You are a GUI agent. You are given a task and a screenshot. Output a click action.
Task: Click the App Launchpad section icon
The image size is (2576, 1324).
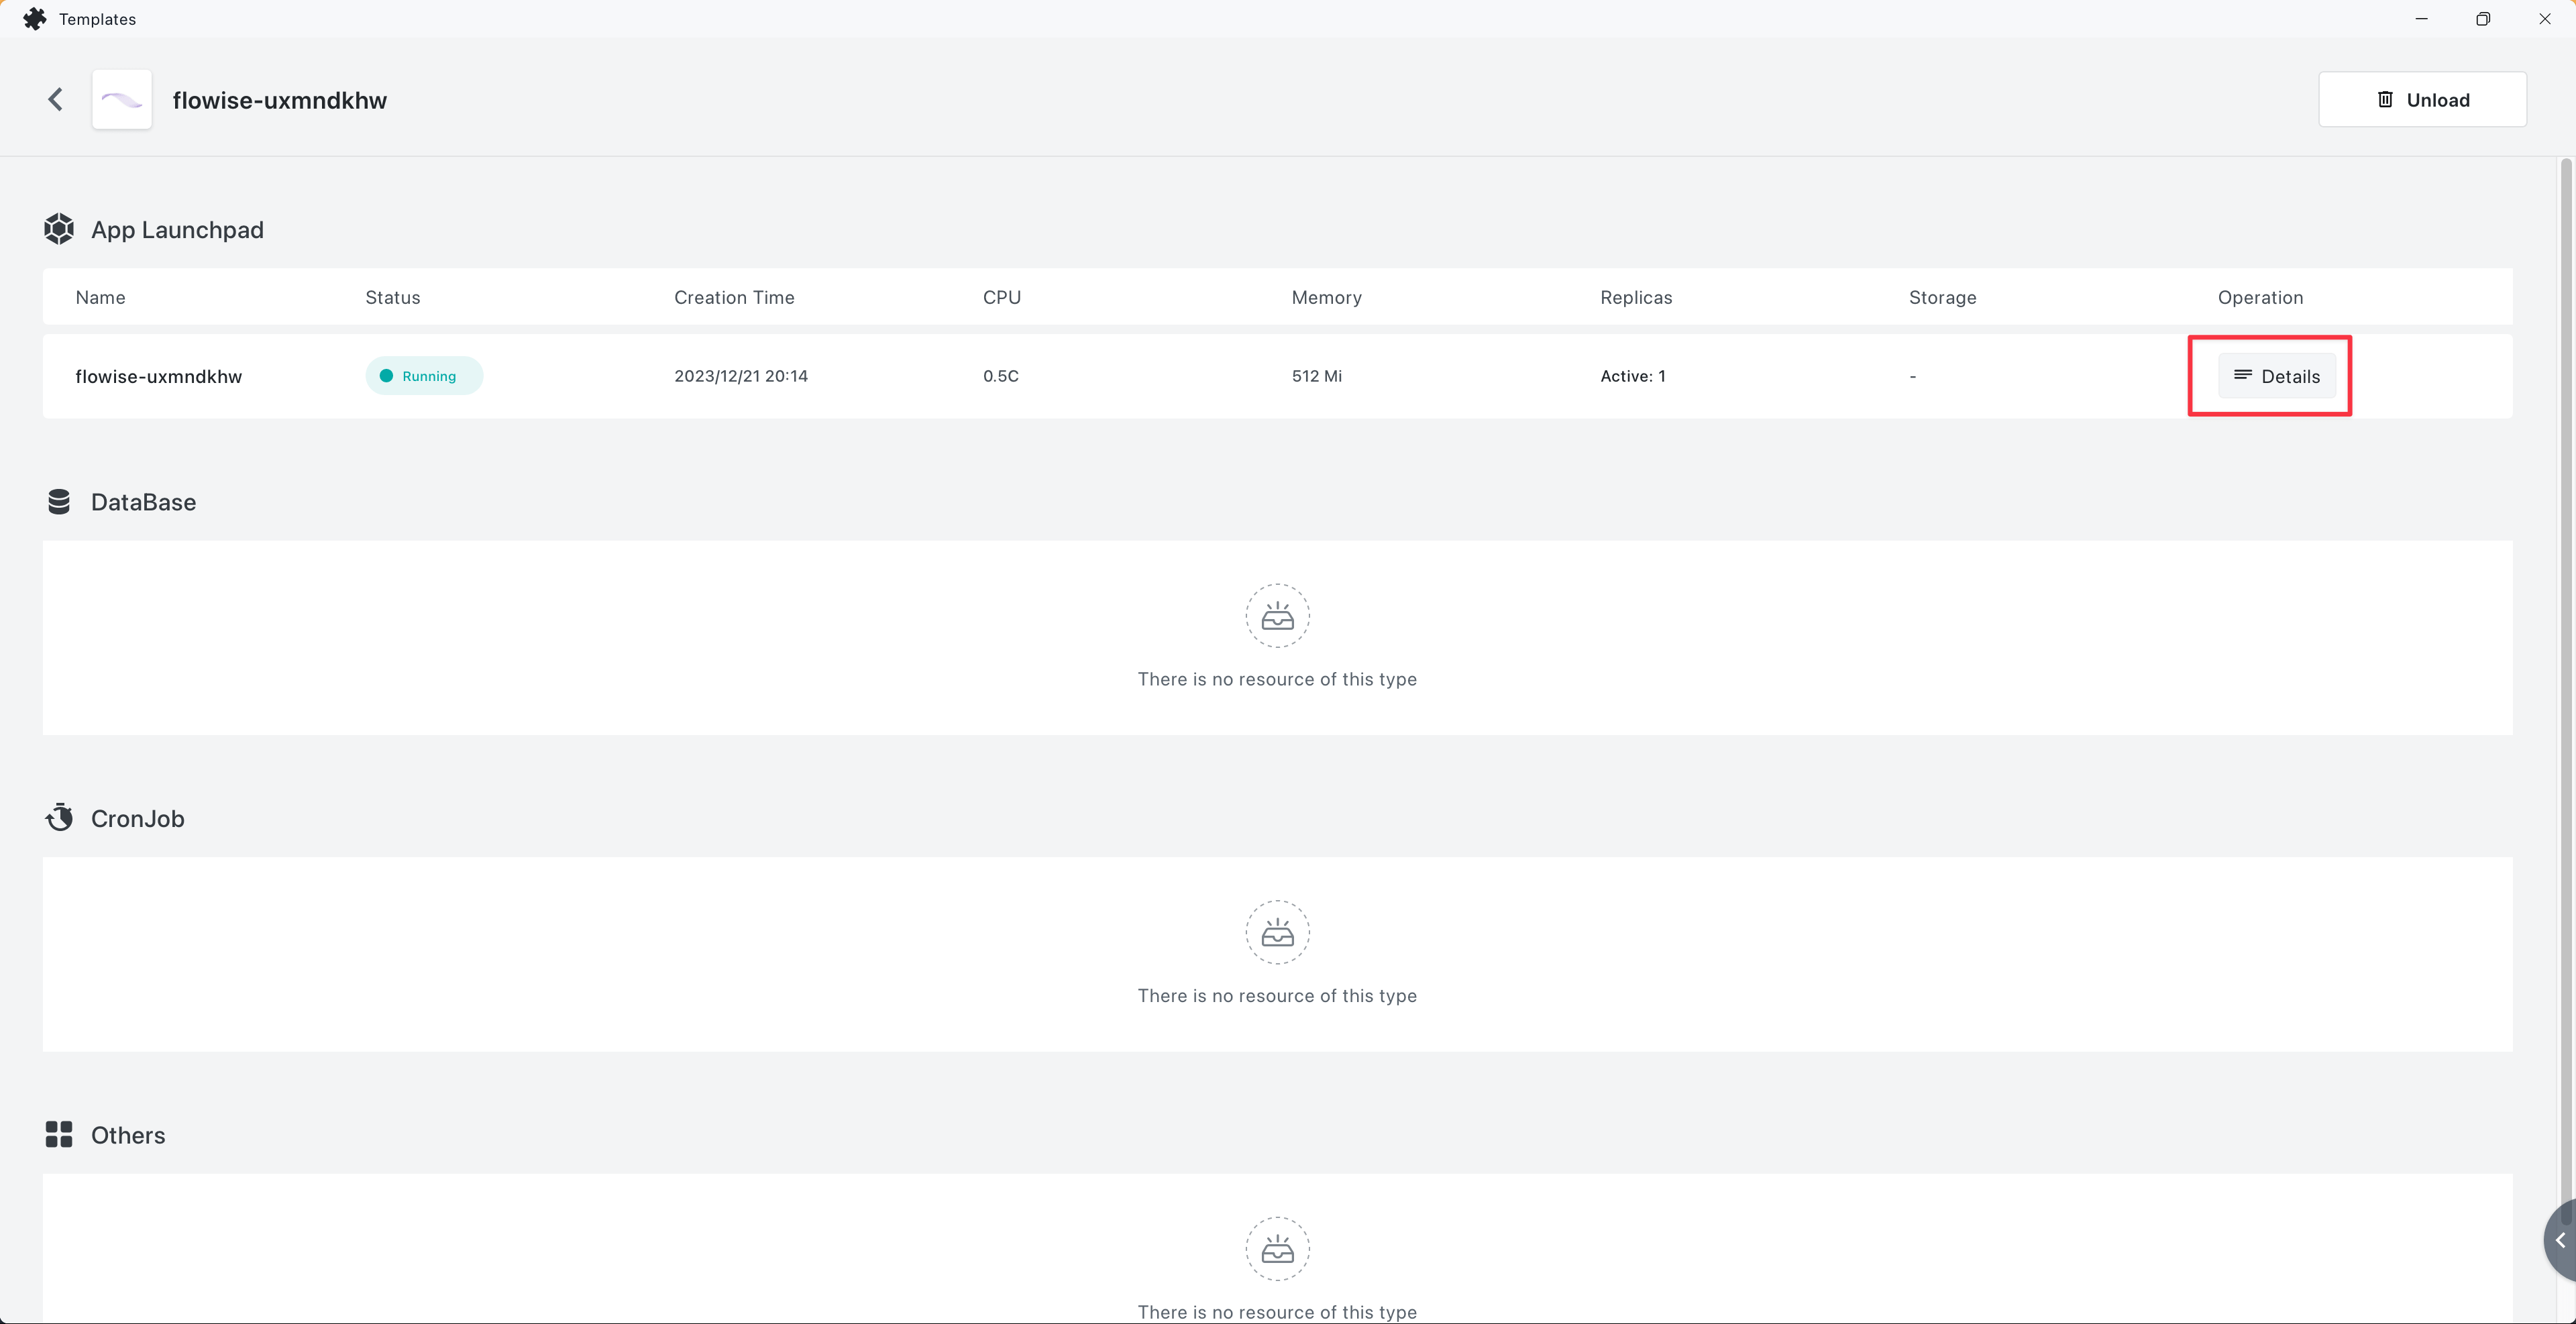click(x=59, y=229)
